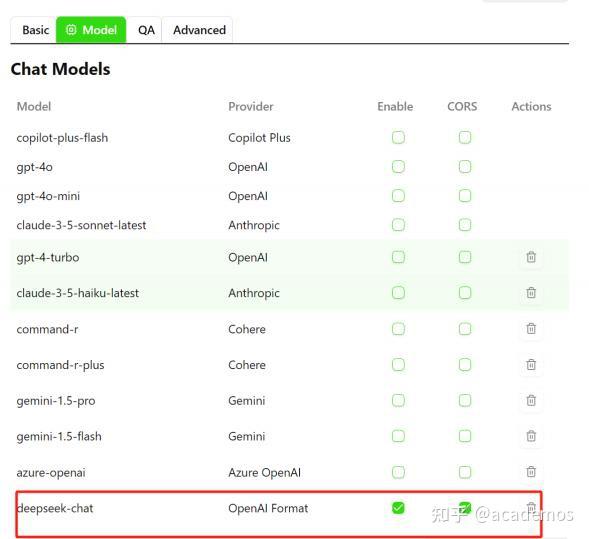Click the Provider column header
589x539 pixels.
coord(251,107)
